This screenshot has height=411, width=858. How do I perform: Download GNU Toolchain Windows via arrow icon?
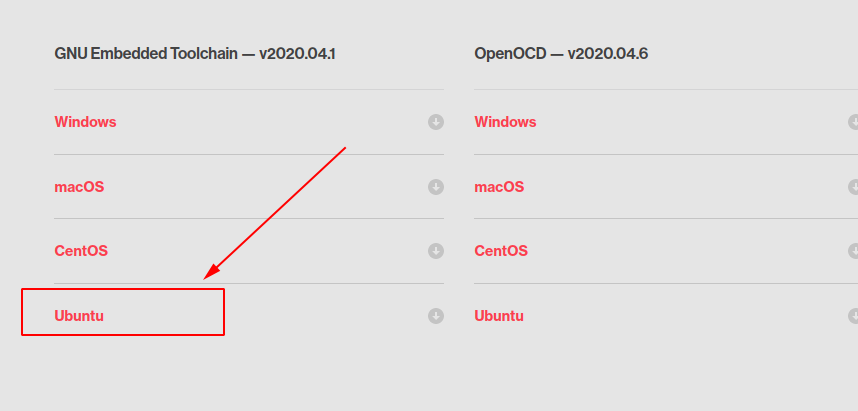click(436, 122)
